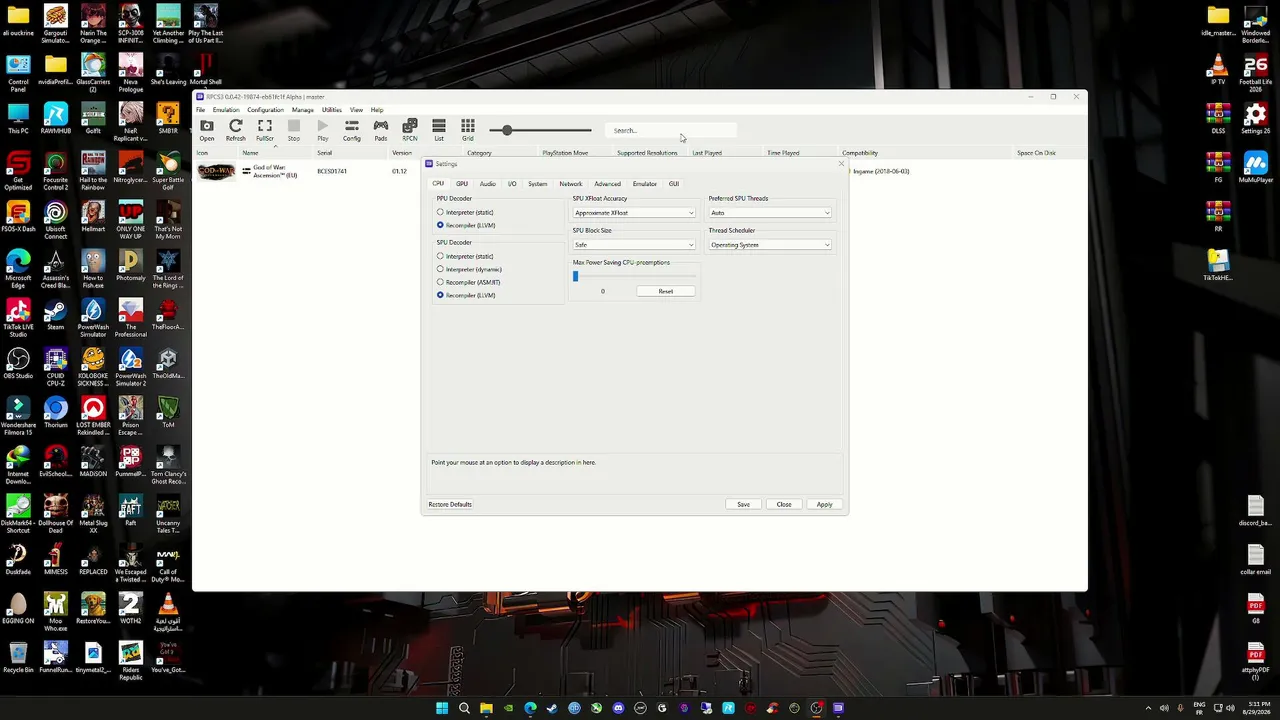
Task: Click the Close button in Settings footer
Action: (784, 504)
